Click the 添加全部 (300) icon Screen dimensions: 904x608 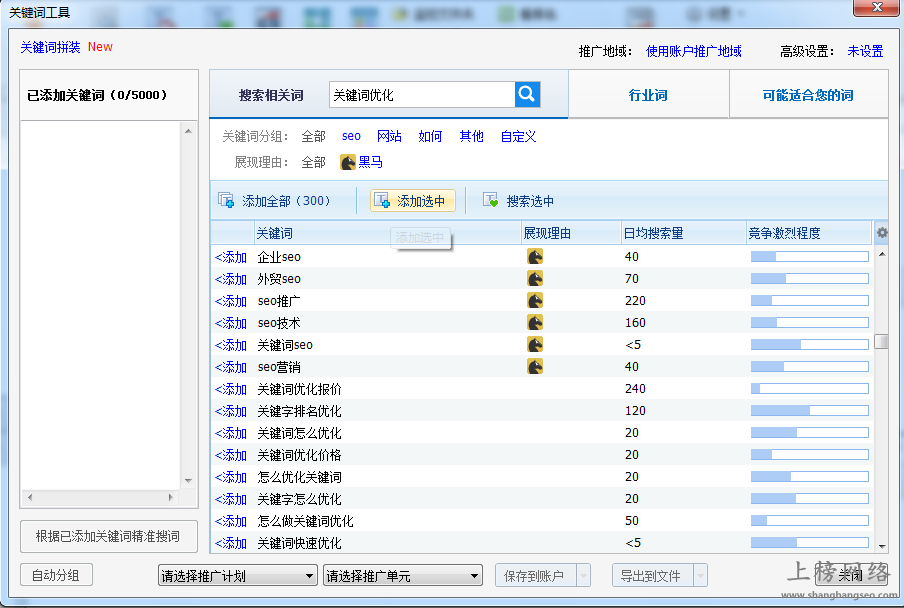click(226, 201)
